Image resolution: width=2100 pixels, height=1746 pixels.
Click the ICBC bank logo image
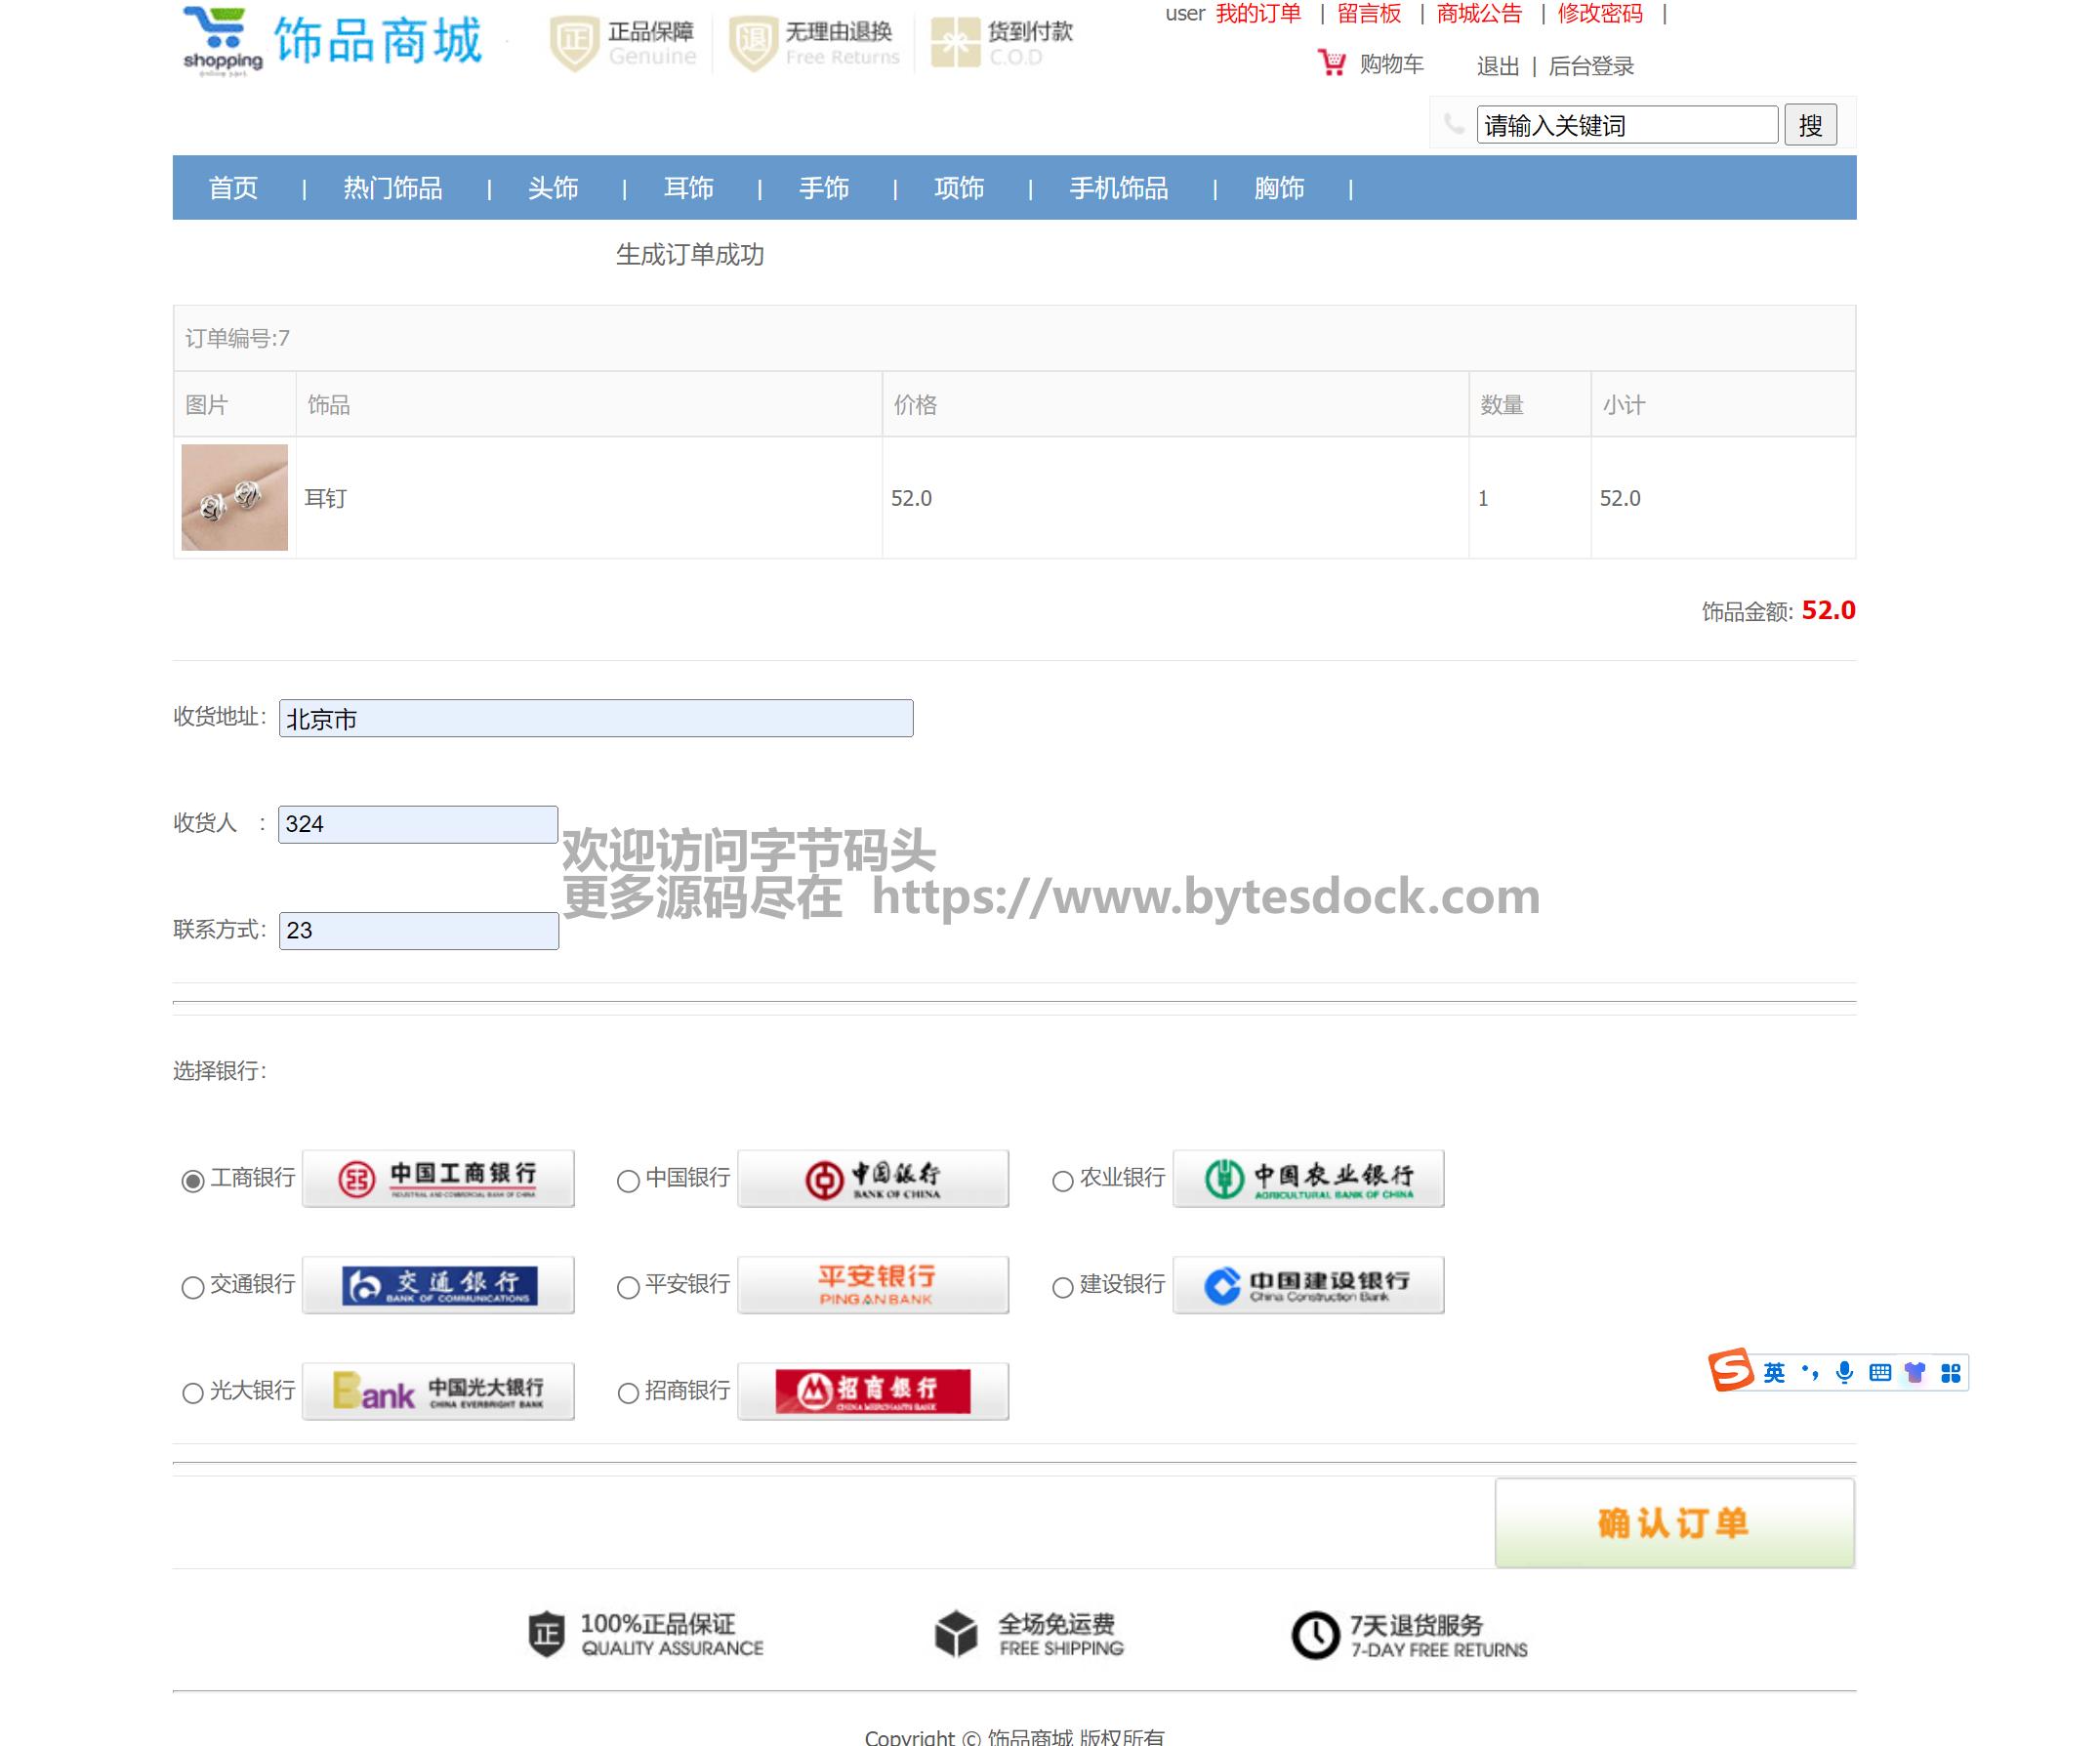click(x=438, y=1179)
